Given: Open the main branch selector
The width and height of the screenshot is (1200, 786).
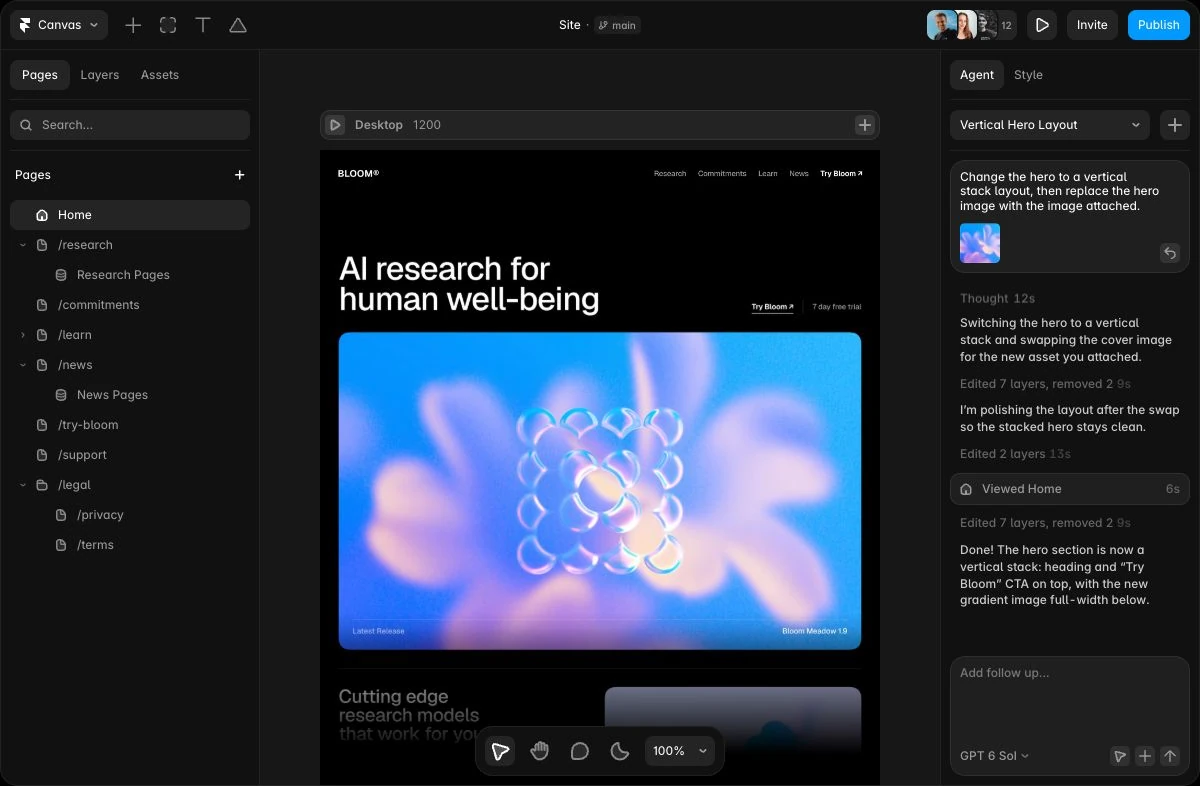Looking at the screenshot, I should [x=617, y=25].
